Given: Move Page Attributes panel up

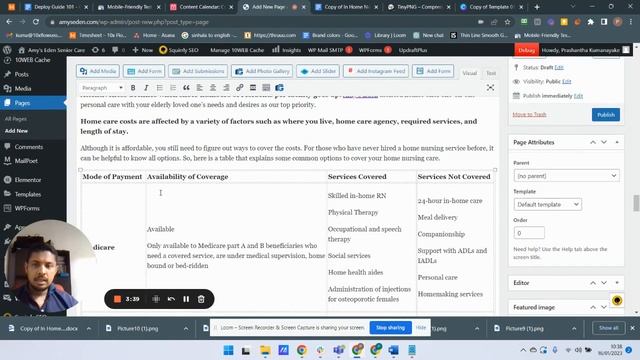Looking at the screenshot, I should [593, 142].
